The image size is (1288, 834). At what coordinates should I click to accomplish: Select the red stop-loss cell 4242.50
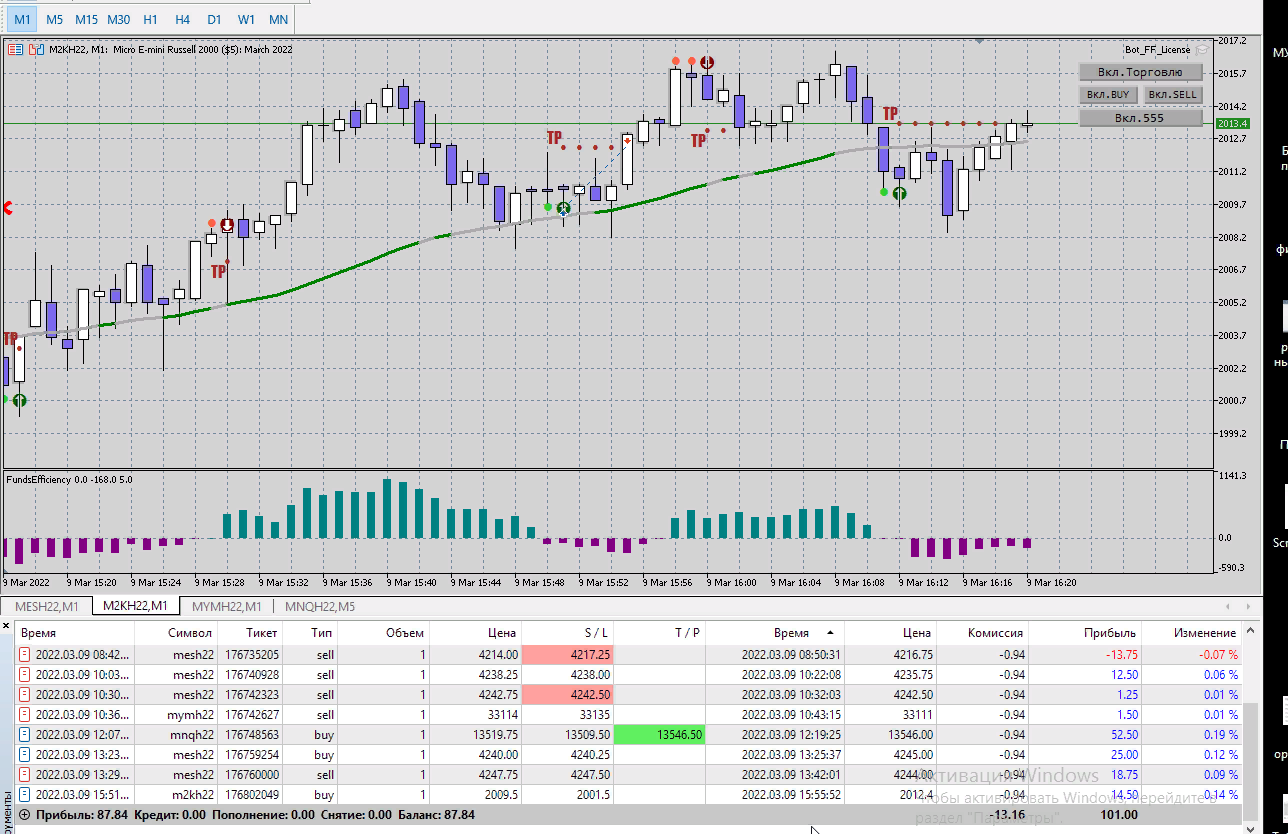tap(568, 695)
